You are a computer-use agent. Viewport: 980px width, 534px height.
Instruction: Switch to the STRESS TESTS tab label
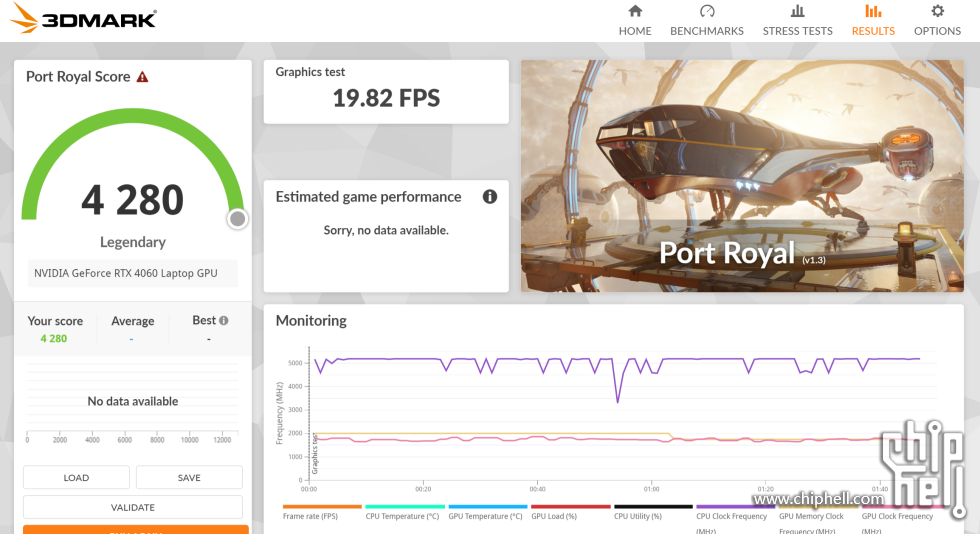[x=798, y=31]
